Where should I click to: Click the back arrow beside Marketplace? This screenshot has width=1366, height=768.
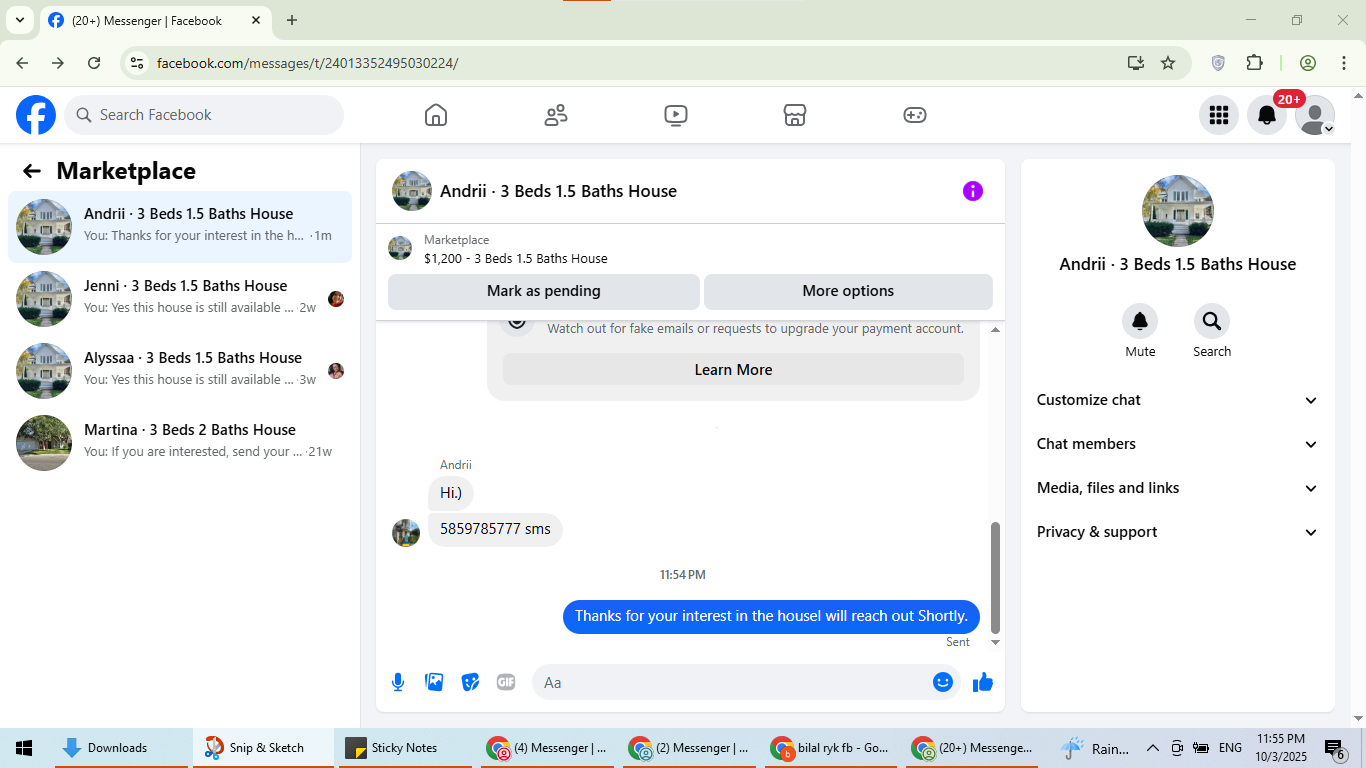point(32,171)
